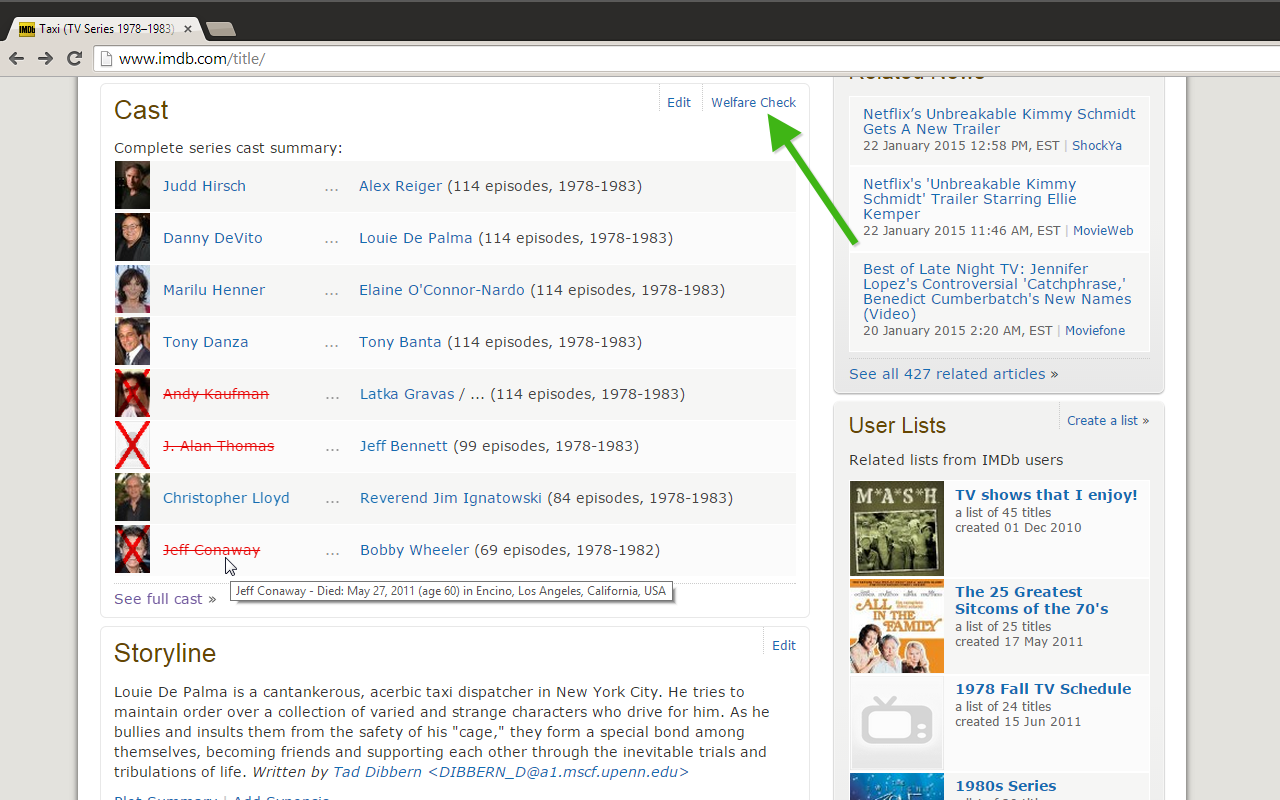Open 'Kimmy Schmidt Gets A New Trailer' article
Screen dimensions: 1280x800
(x=999, y=121)
